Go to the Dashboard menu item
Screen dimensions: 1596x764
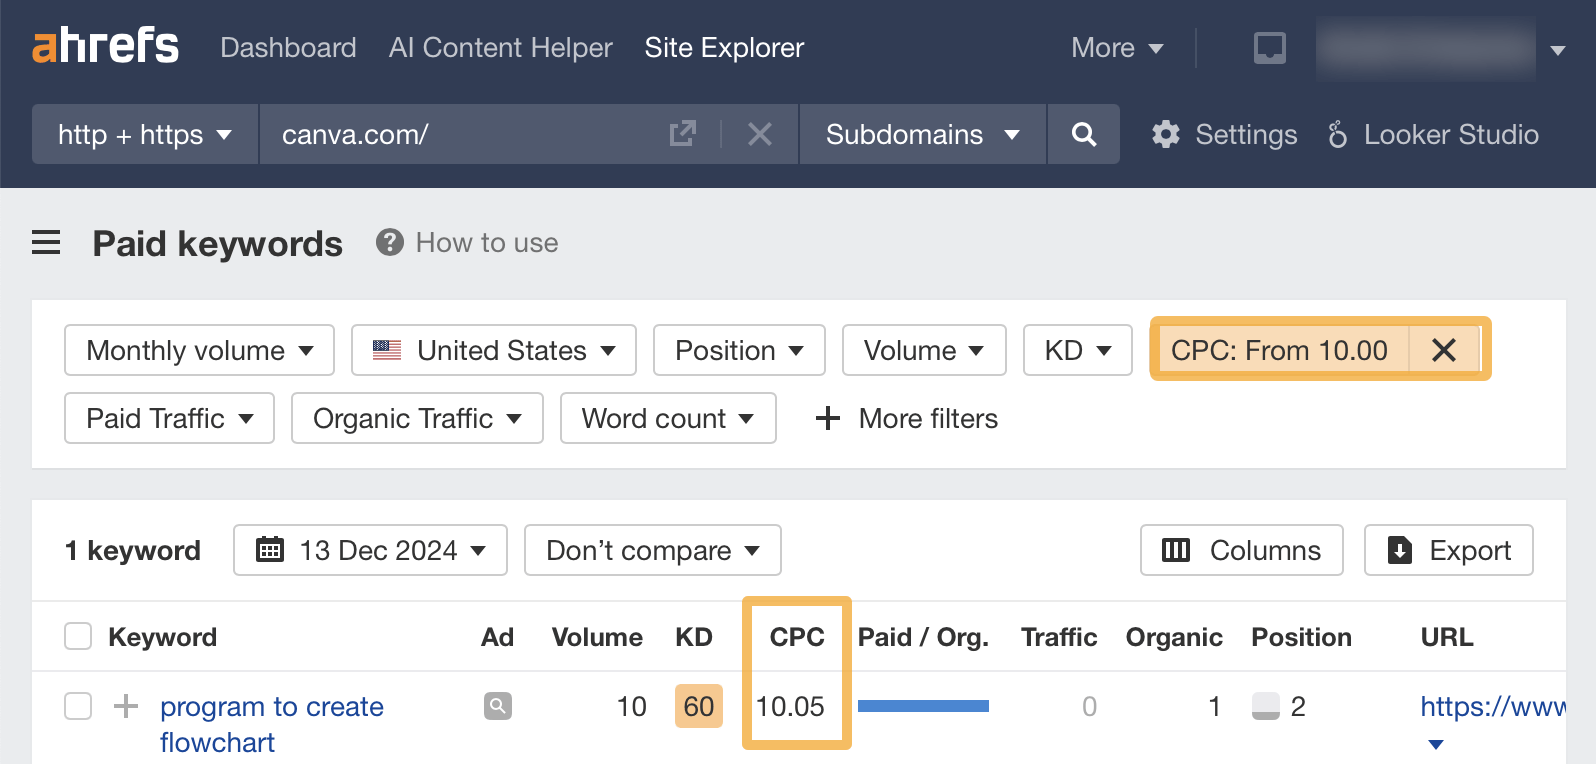point(288,48)
